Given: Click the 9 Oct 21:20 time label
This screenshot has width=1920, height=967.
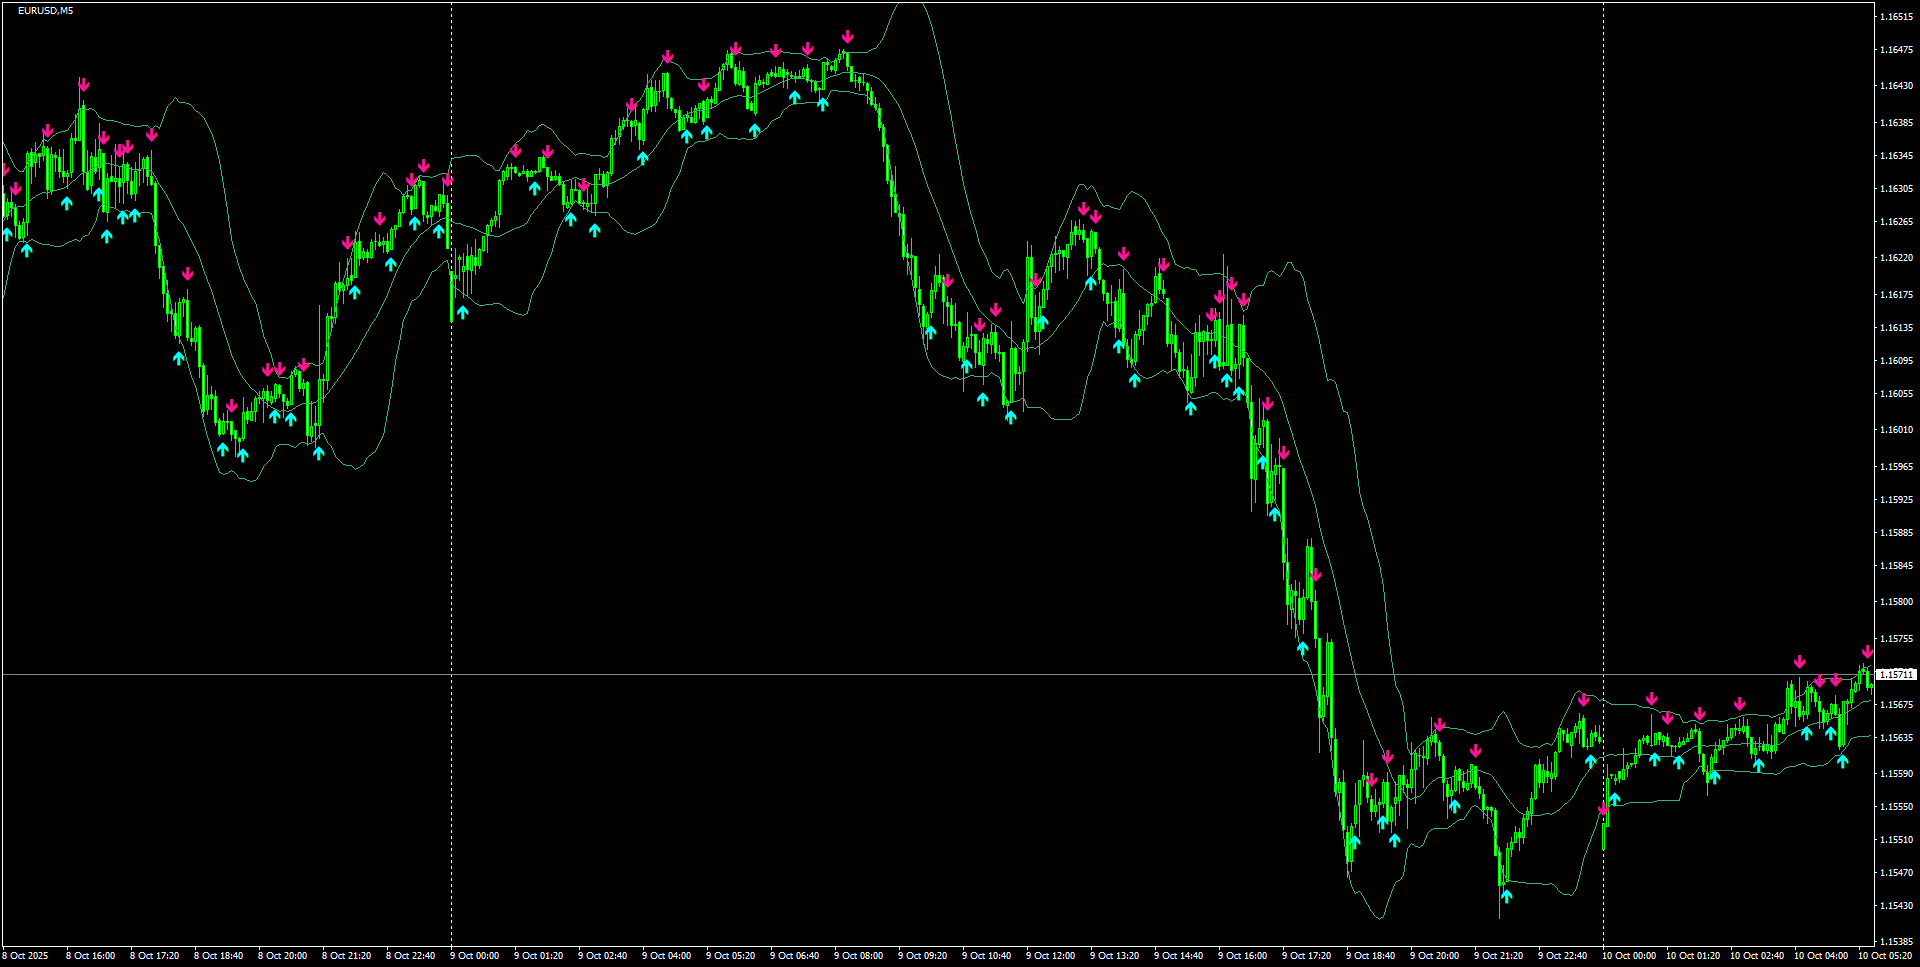Looking at the screenshot, I should tap(1498, 956).
